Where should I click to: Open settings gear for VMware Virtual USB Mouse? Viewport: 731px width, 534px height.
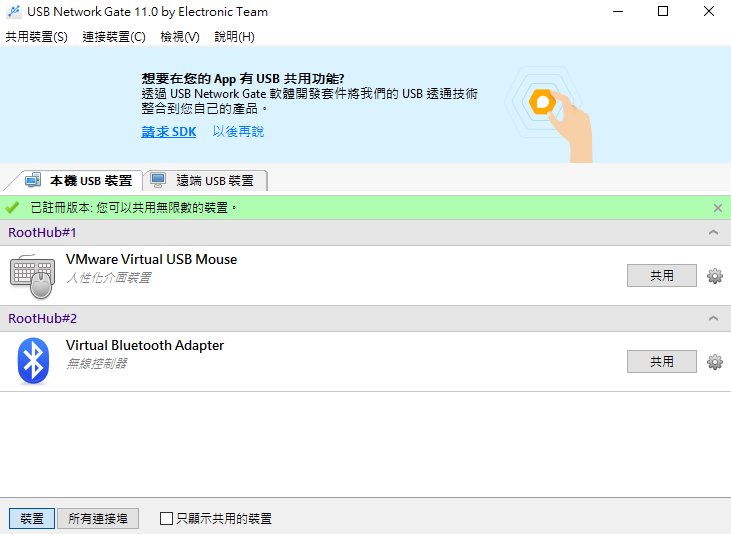click(715, 276)
